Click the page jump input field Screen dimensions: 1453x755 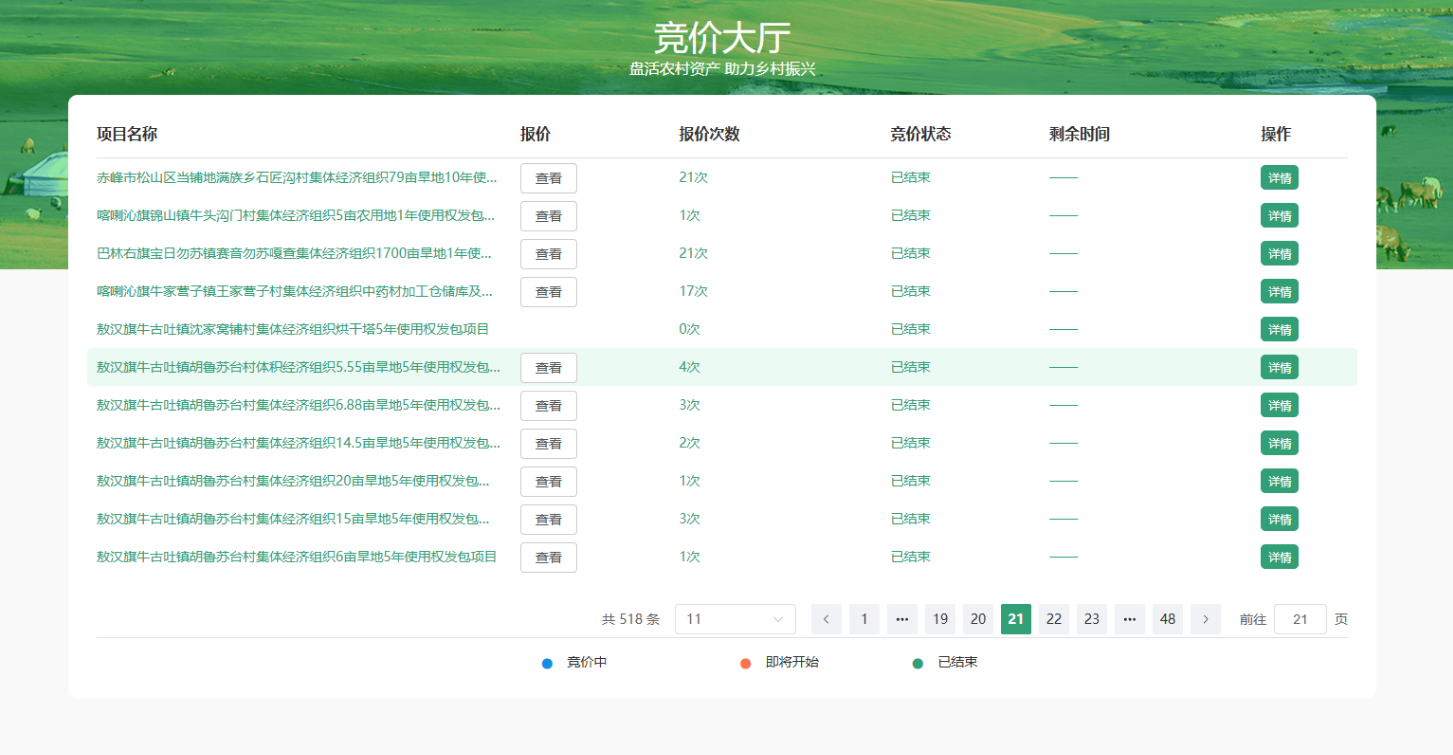pyautogui.click(x=1300, y=619)
